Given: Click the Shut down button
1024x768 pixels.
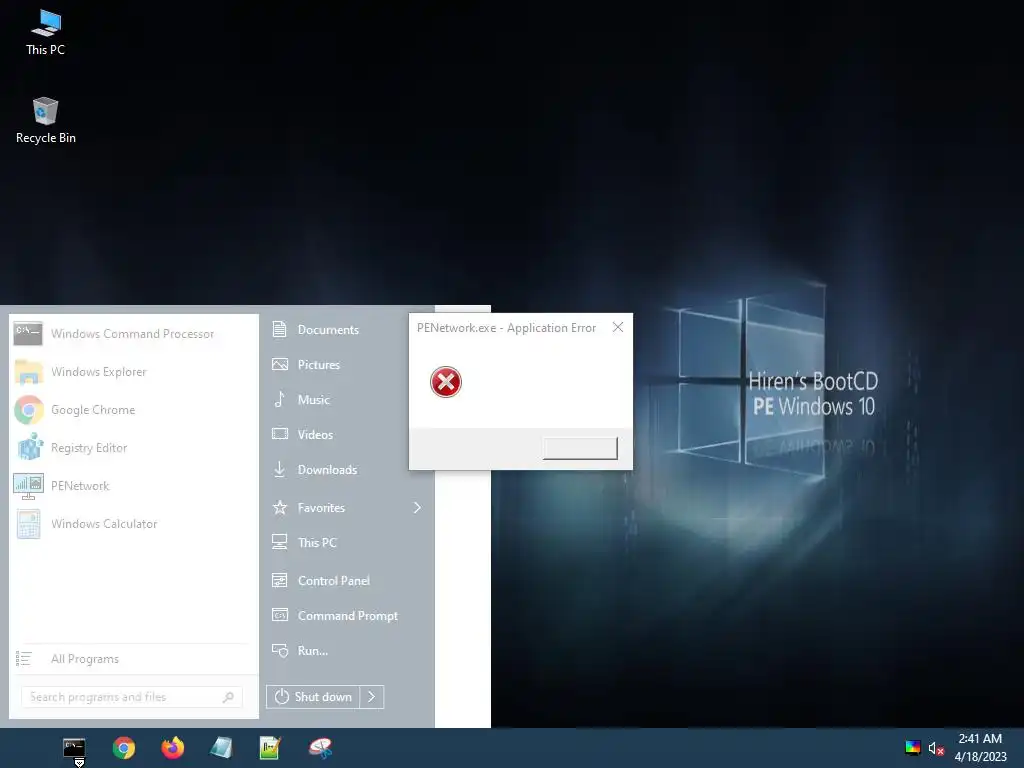Looking at the screenshot, I should point(313,697).
